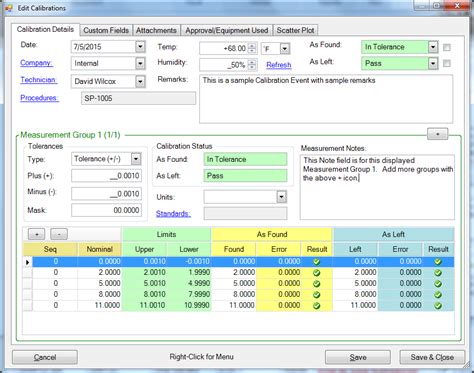
Task: Click the Seq column header
Action: click(x=50, y=249)
